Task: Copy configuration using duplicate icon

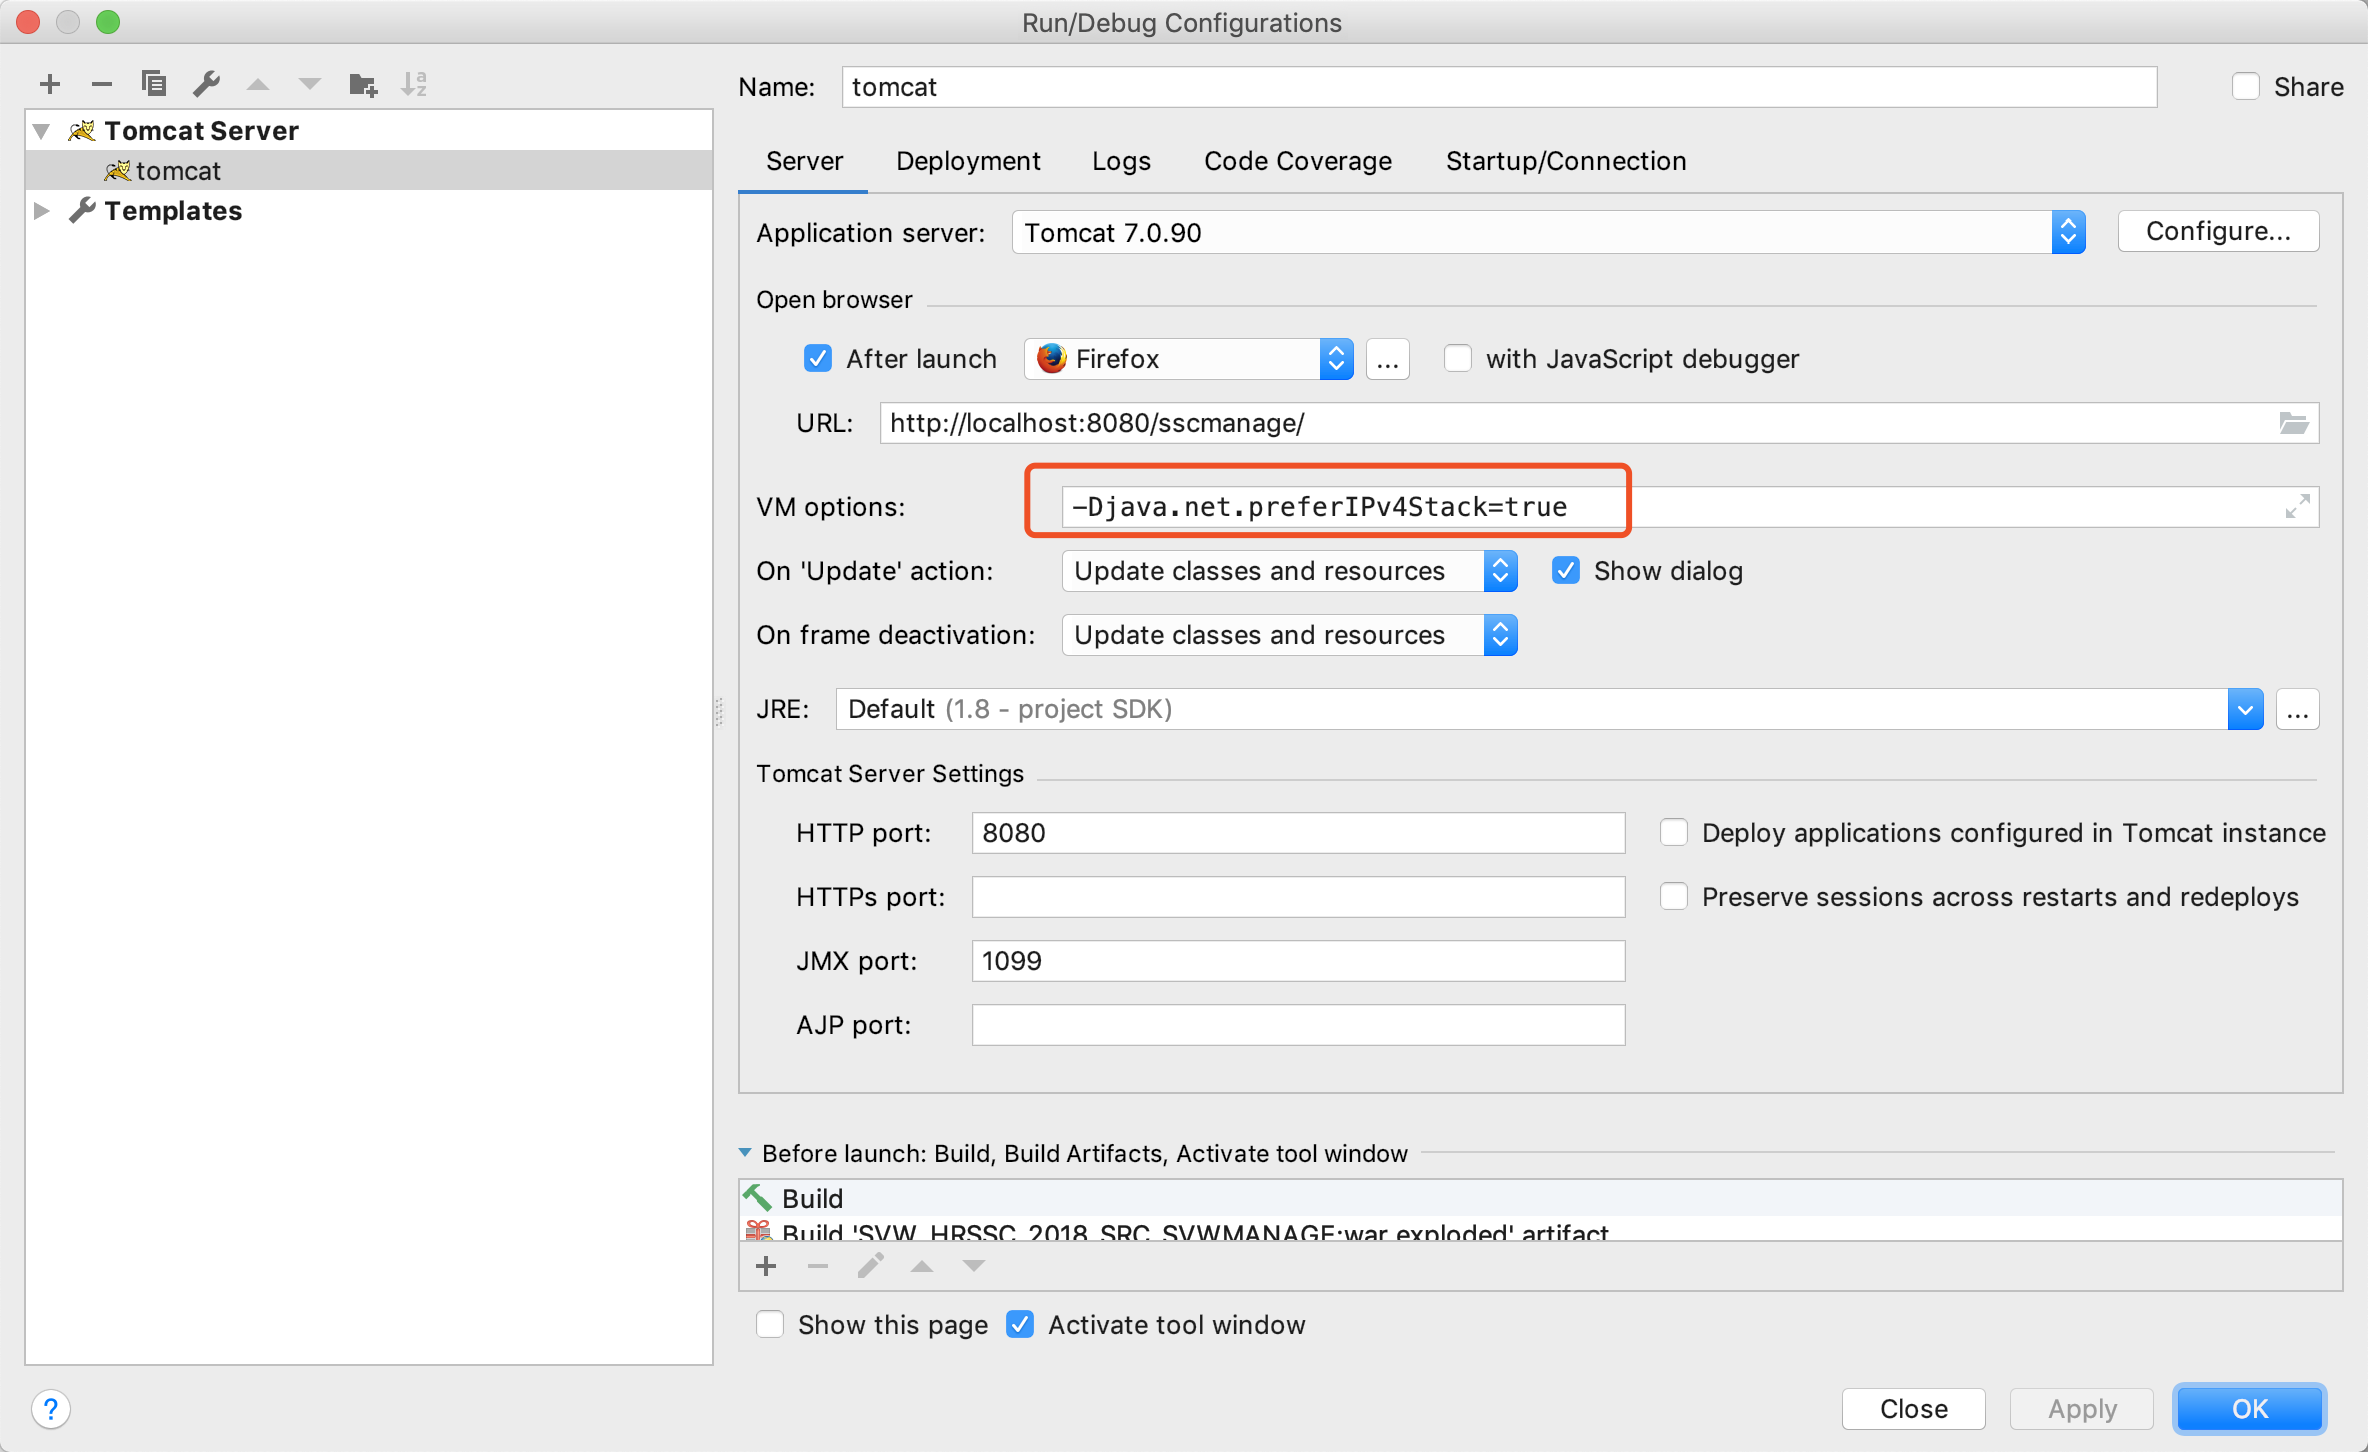Action: [154, 84]
